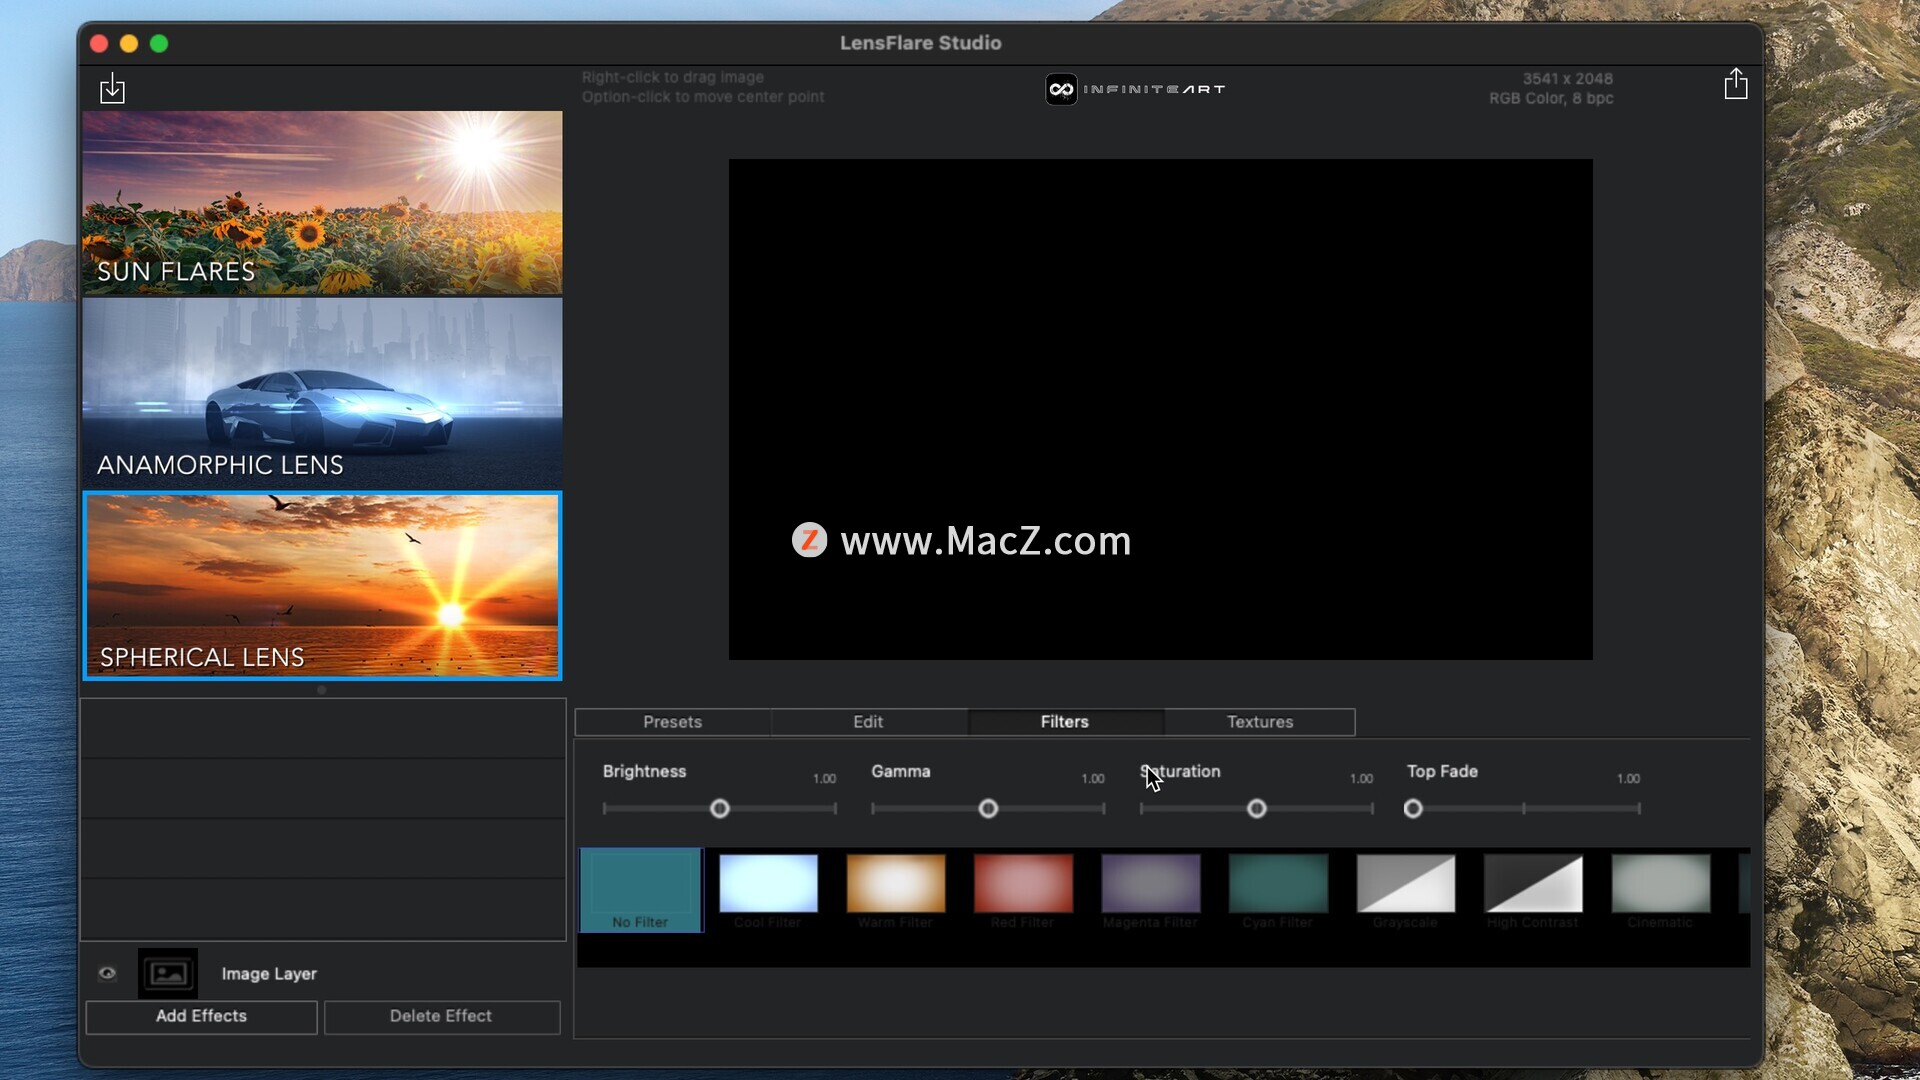This screenshot has width=1920, height=1080.
Task: Choose the Sun Flares category
Action: click(322, 203)
